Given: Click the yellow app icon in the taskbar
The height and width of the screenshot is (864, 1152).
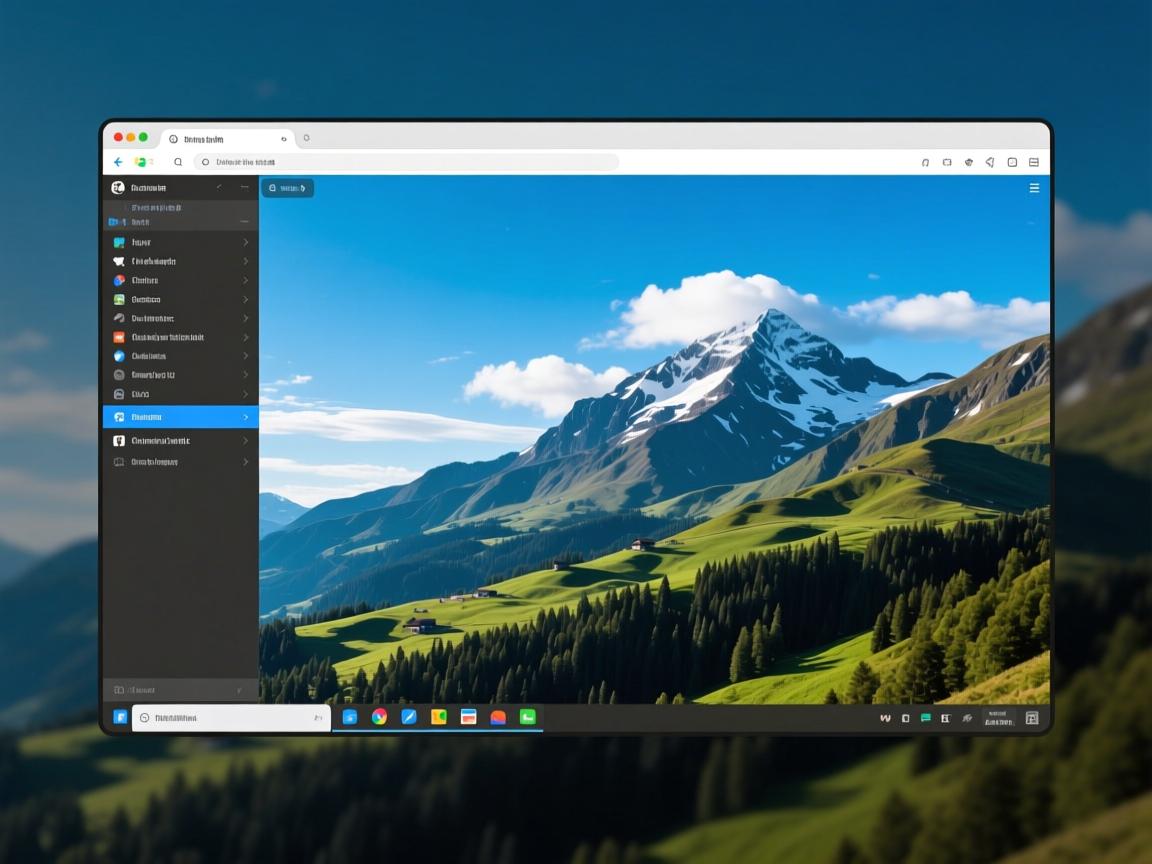Looking at the screenshot, I should click(x=438, y=717).
